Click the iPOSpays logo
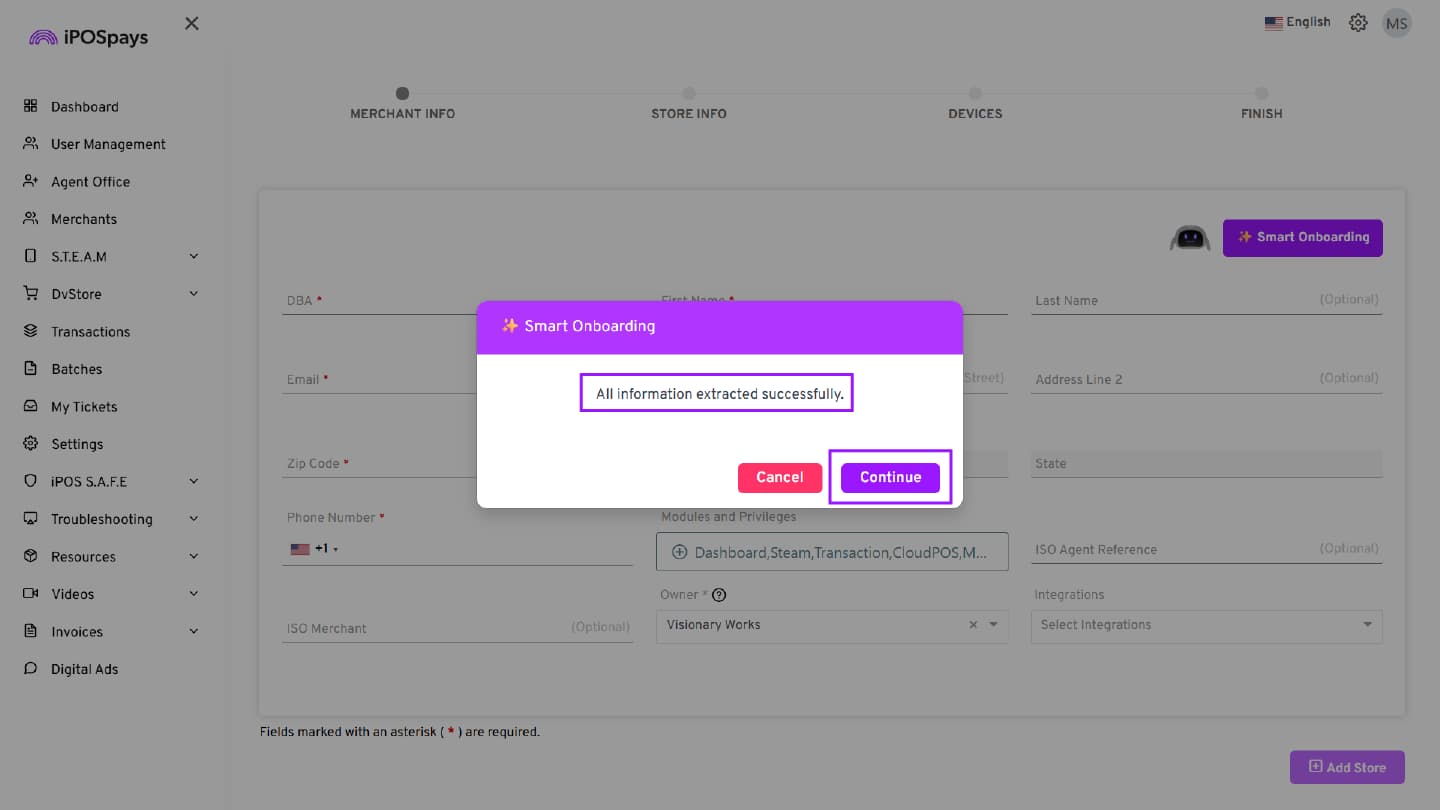The image size is (1440, 810). tap(88, 37)
